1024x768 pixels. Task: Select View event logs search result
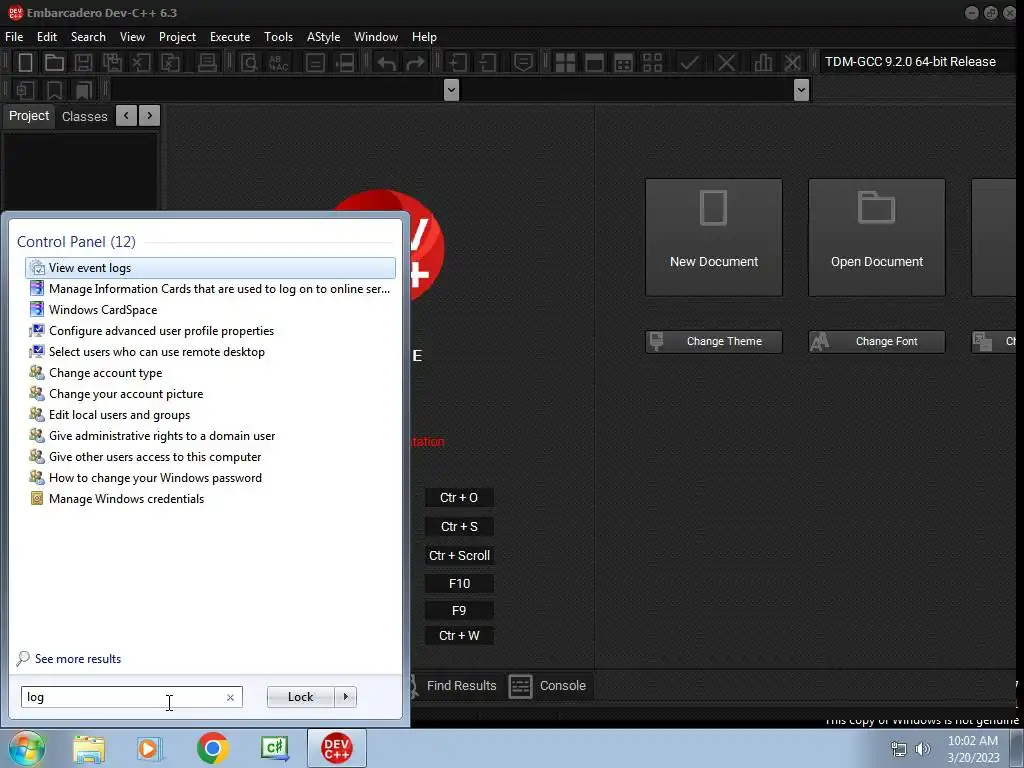[x=210, y=268]
